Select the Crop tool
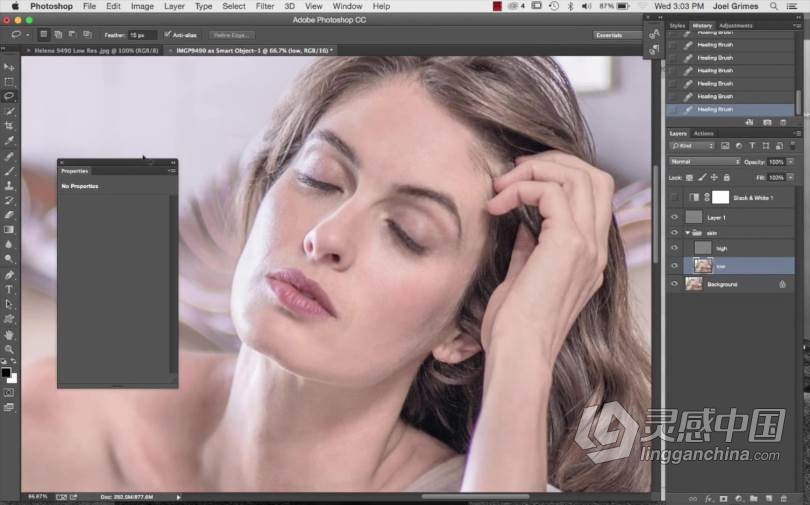This screenshot has height=505, width=810. (x=9, y=125)
